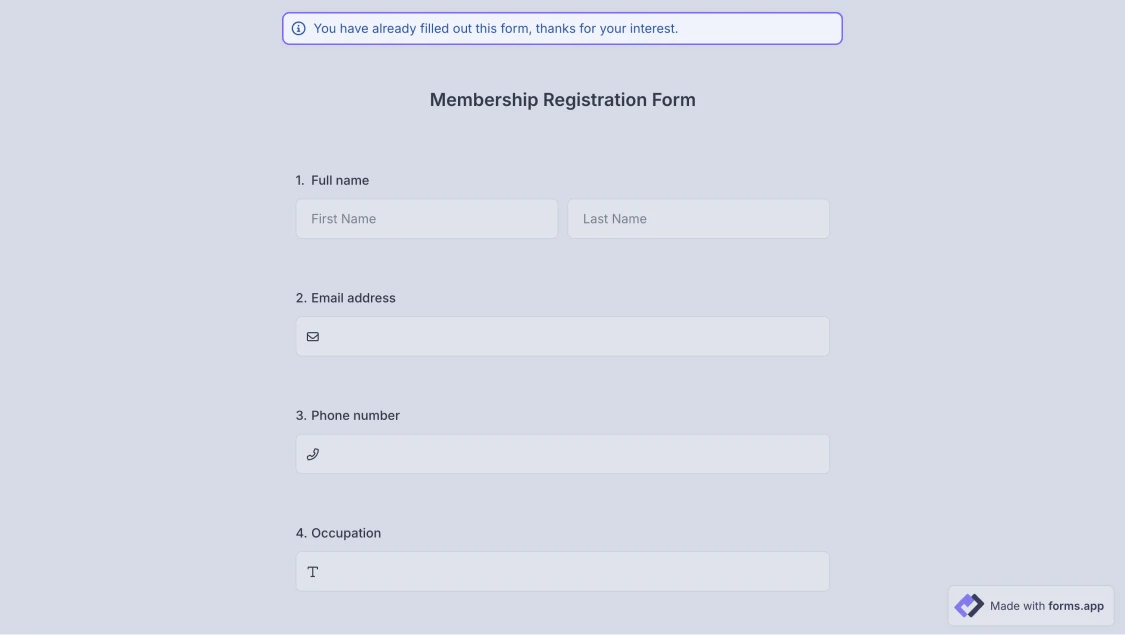This screenshot has width=1125, height=635.
Task: Click the envelope icon in the email field
Action: (x=313, y=337)
